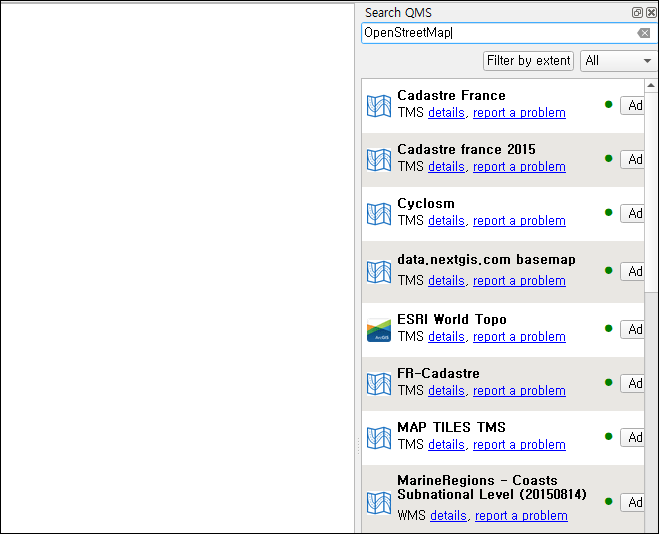Viewport: 659px width, 534px height.
Task: Add the Cadastre france 2015 service
Action: [632, 160]
